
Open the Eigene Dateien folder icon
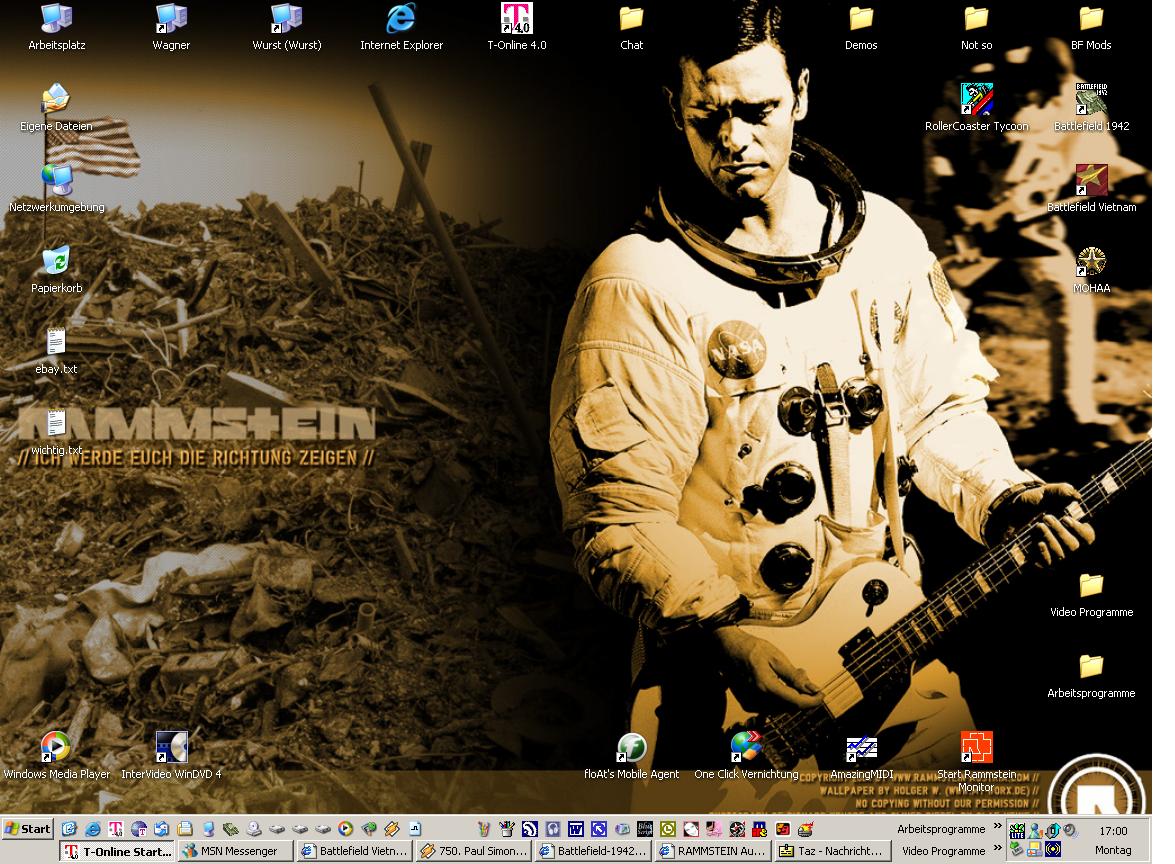[56, 108]
